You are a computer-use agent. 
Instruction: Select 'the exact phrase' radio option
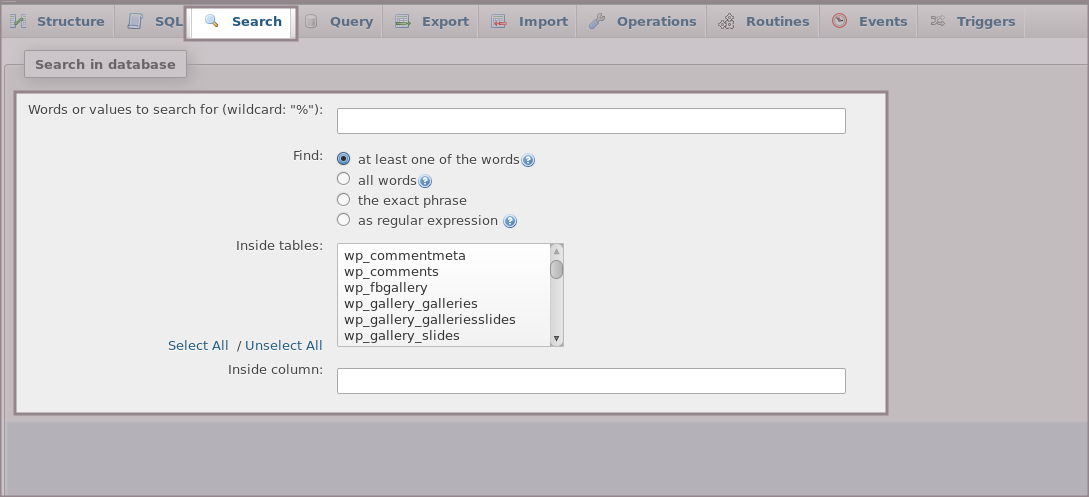[x=344, y=200]
